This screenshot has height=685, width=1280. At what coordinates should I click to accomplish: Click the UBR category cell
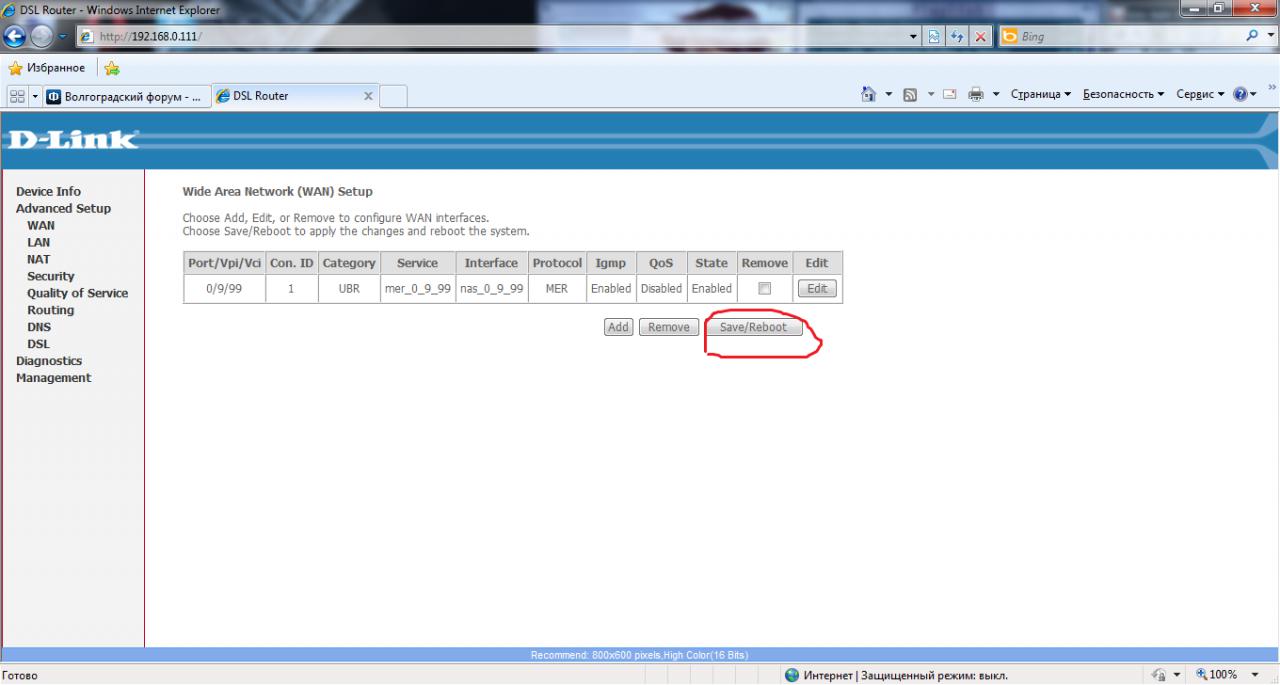(349, 288)
